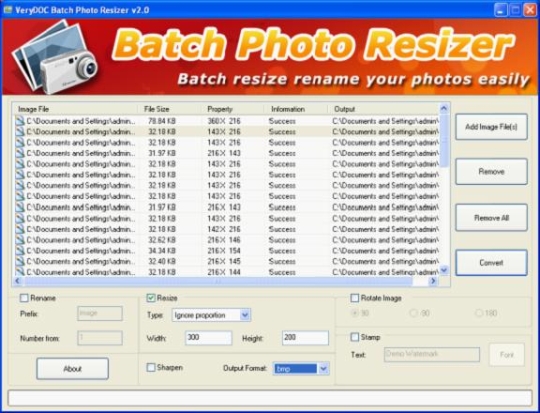Click the VeryDOC app icon in title bar
The image size is (540, 413).
8,10
